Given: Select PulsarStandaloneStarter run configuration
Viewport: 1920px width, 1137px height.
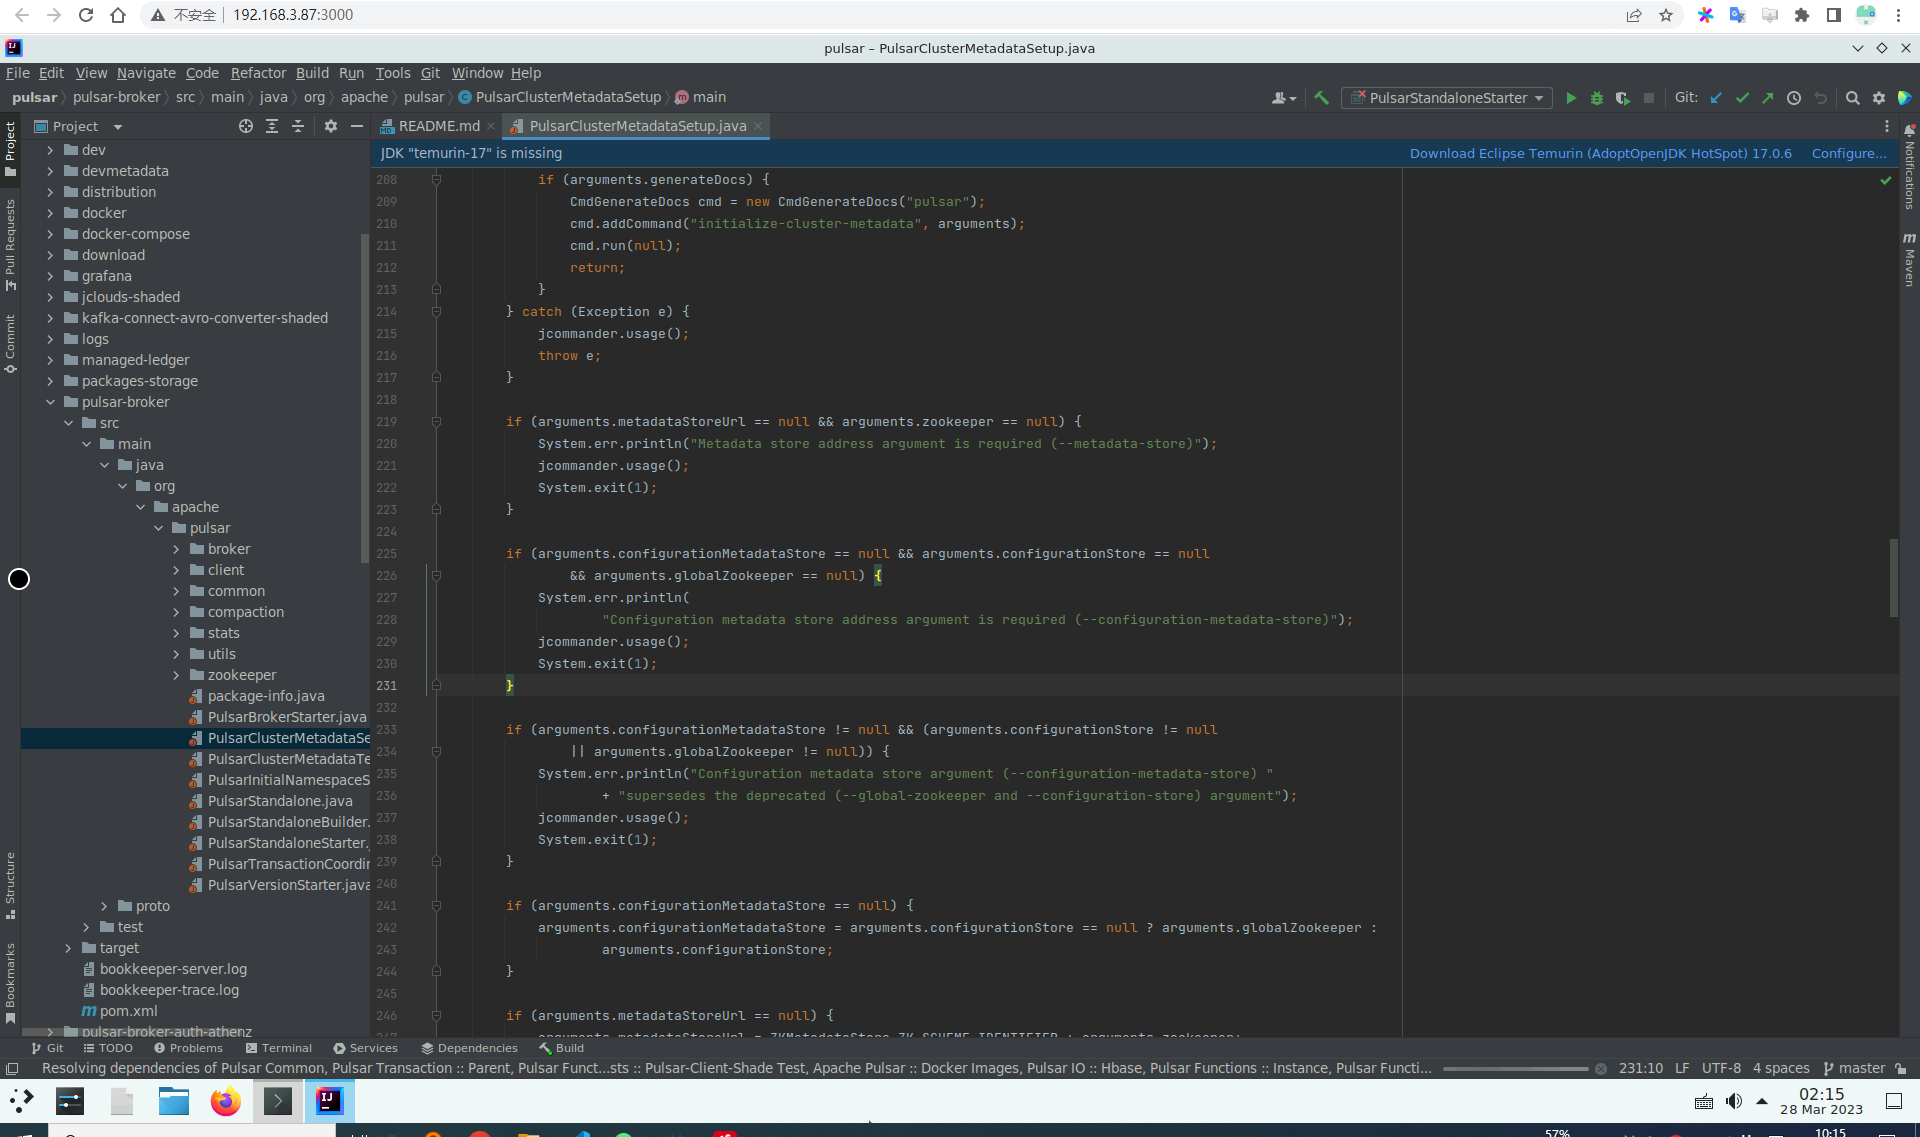Looking at the screenshot, I should [1444, 96].
